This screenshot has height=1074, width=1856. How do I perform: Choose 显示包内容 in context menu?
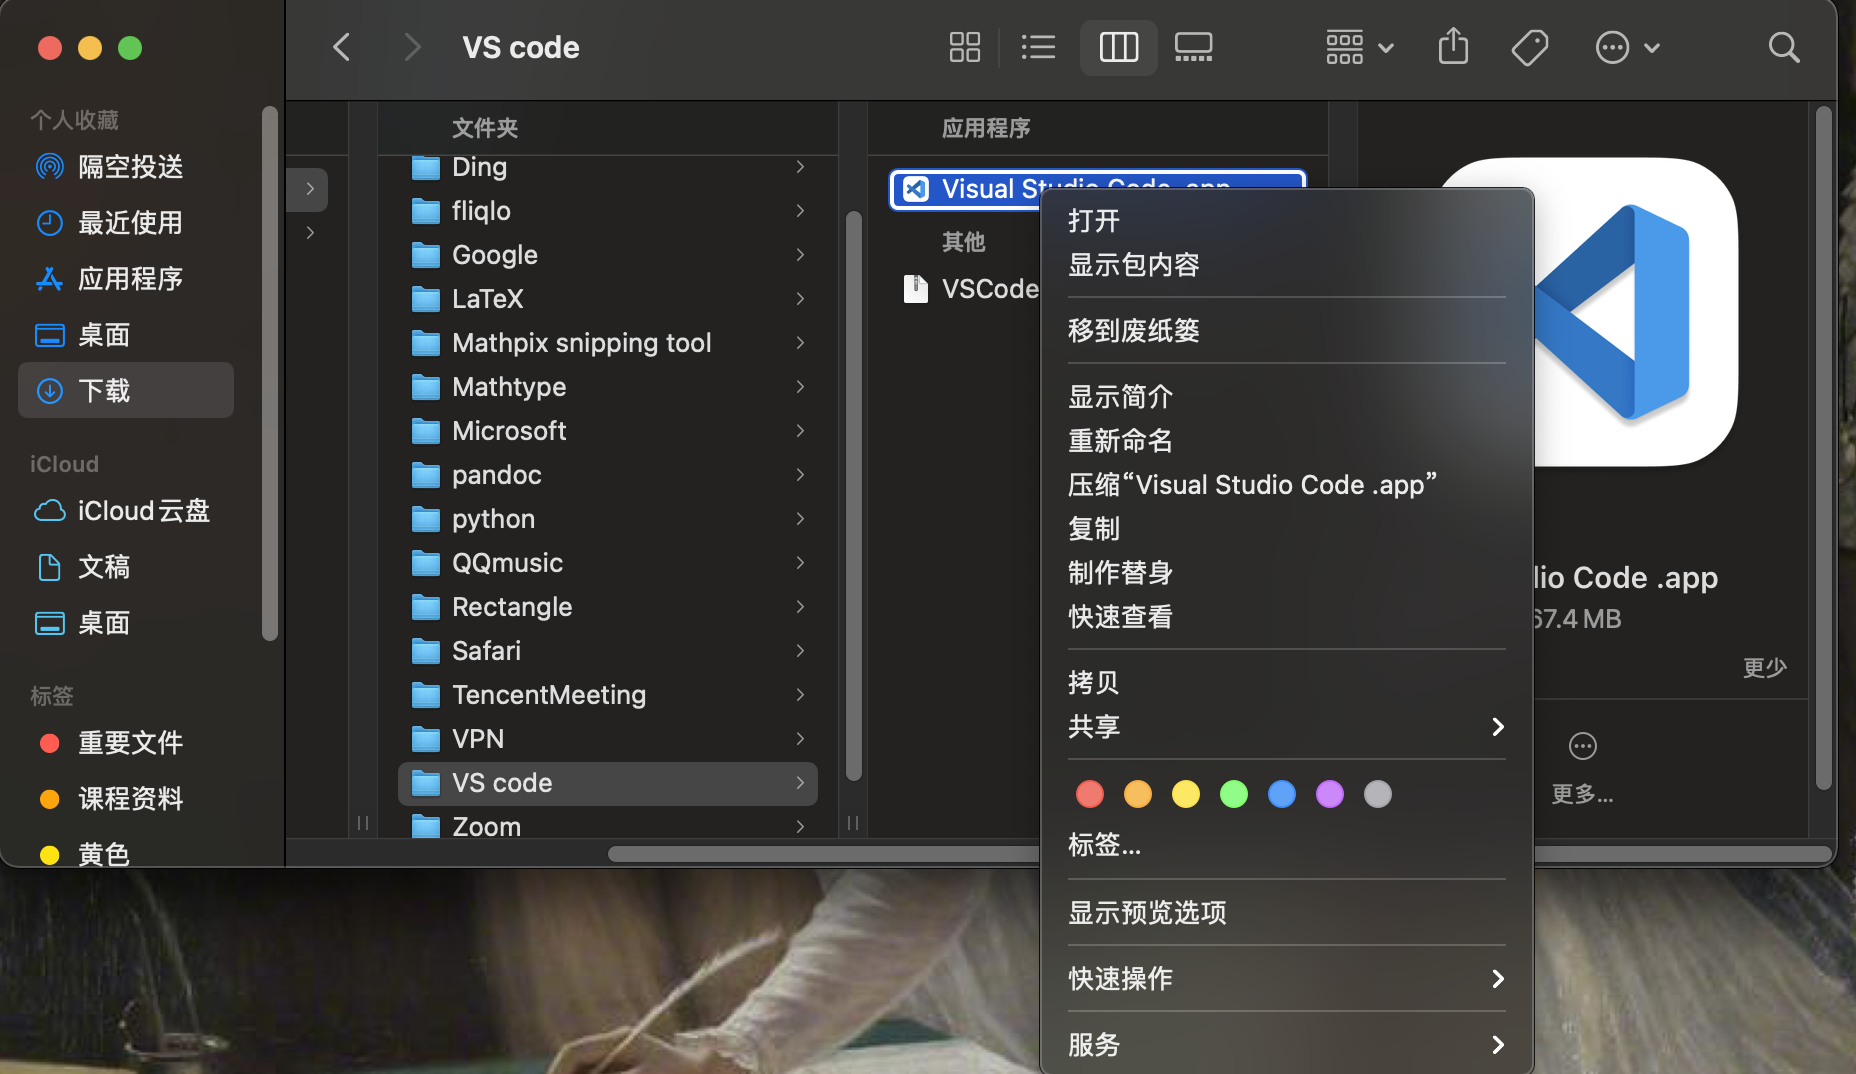tap(1286, 265)
